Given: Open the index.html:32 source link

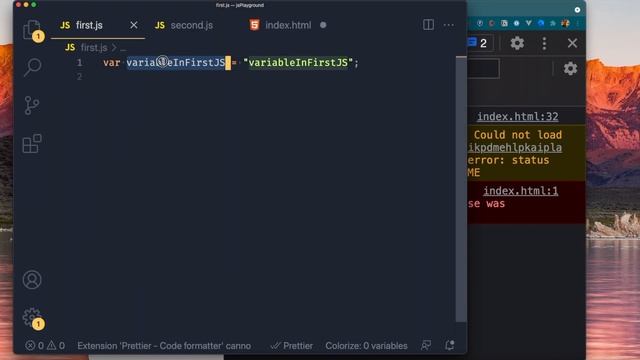Looking at the screenshot, I should [518, 117].
